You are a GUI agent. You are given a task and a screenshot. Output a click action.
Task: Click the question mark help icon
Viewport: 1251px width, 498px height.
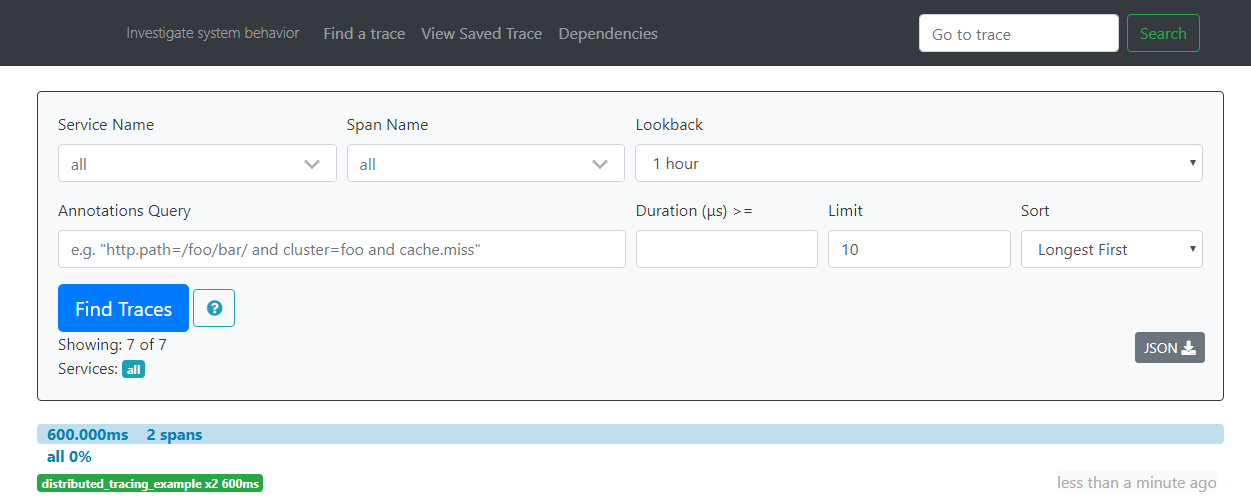(x=213, y=308)
